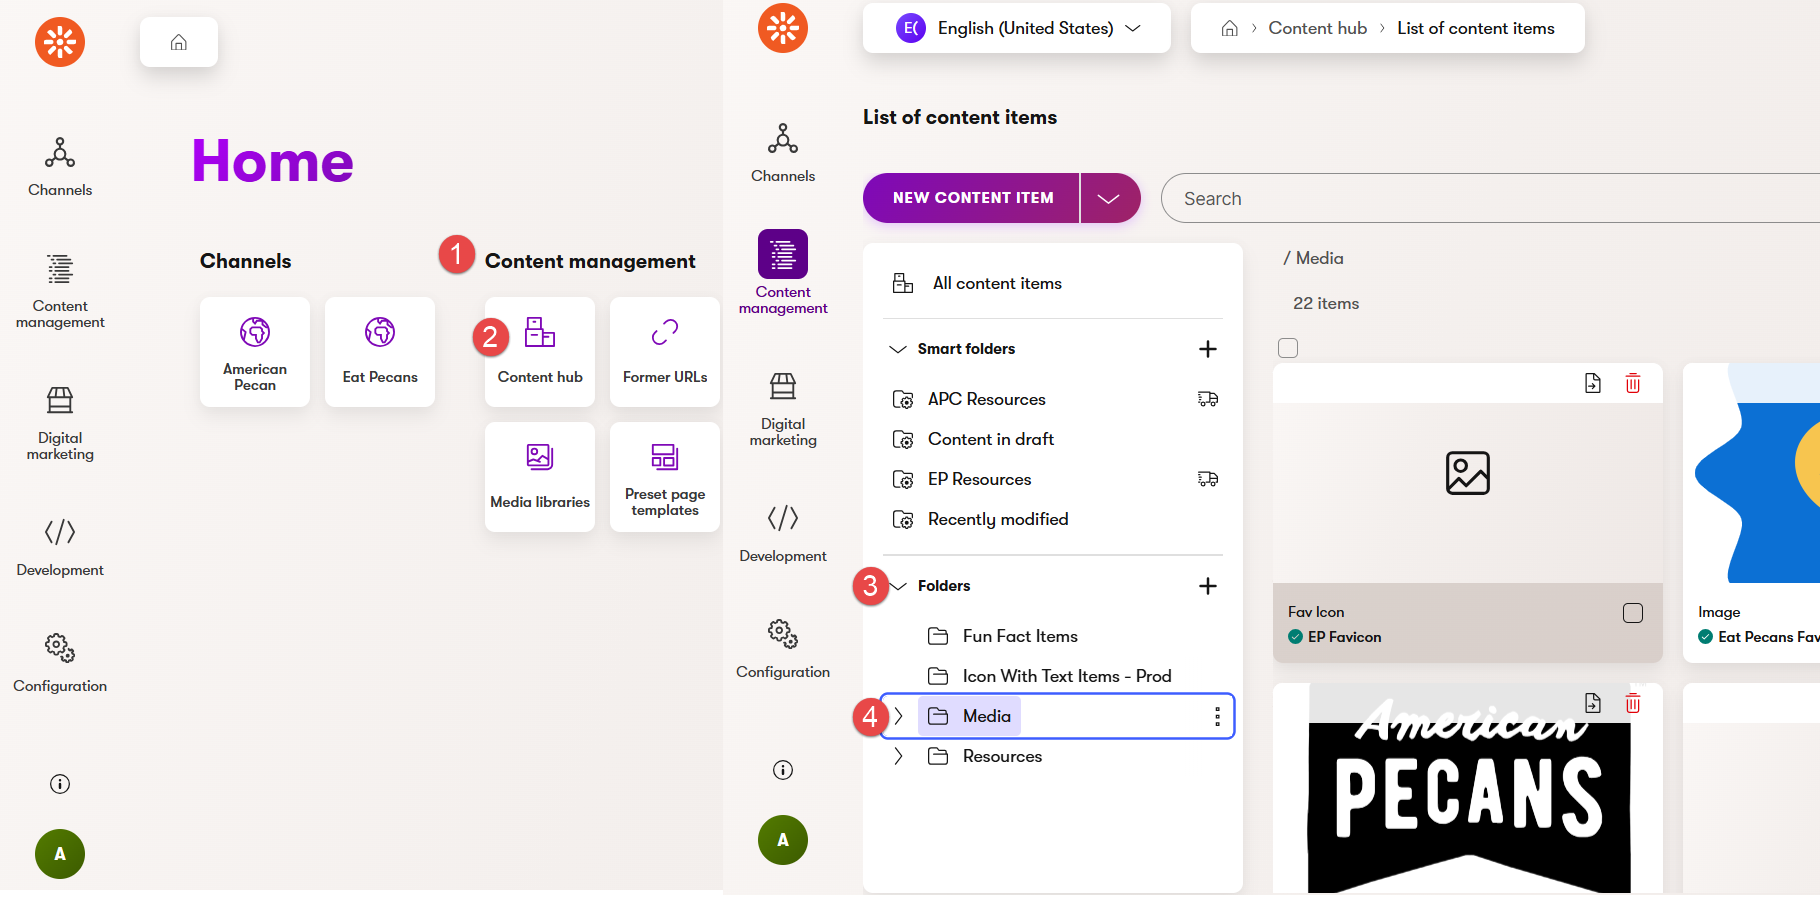Open English (United States) language selector
The height and width of the screenshot is (905, 1820).
point(1016,28)
